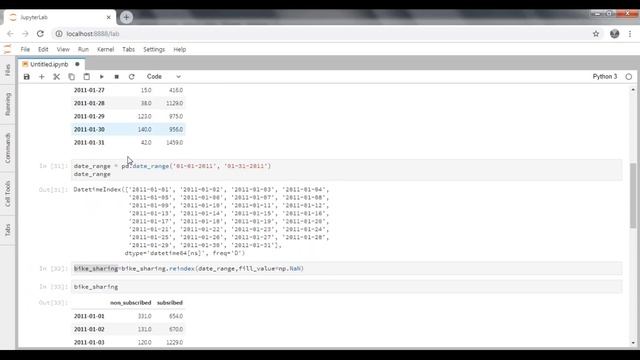
Task: Insert a new cell below with the plus icon
Action: 42,77
